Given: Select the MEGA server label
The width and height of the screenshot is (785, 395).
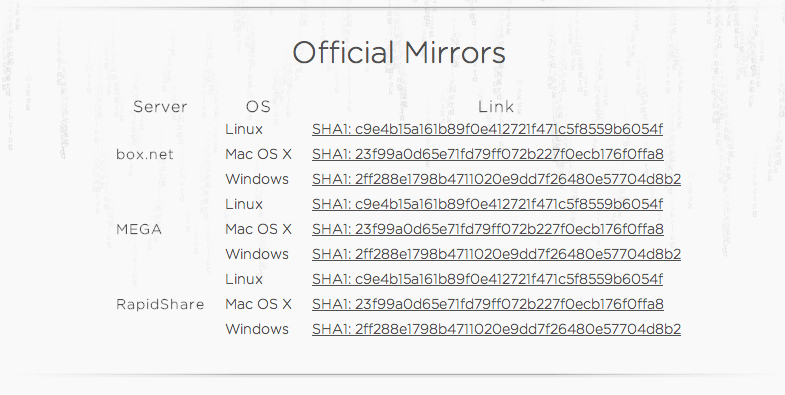Looking at the screenshot, I should pyautogui.click(x=139, y=229).
